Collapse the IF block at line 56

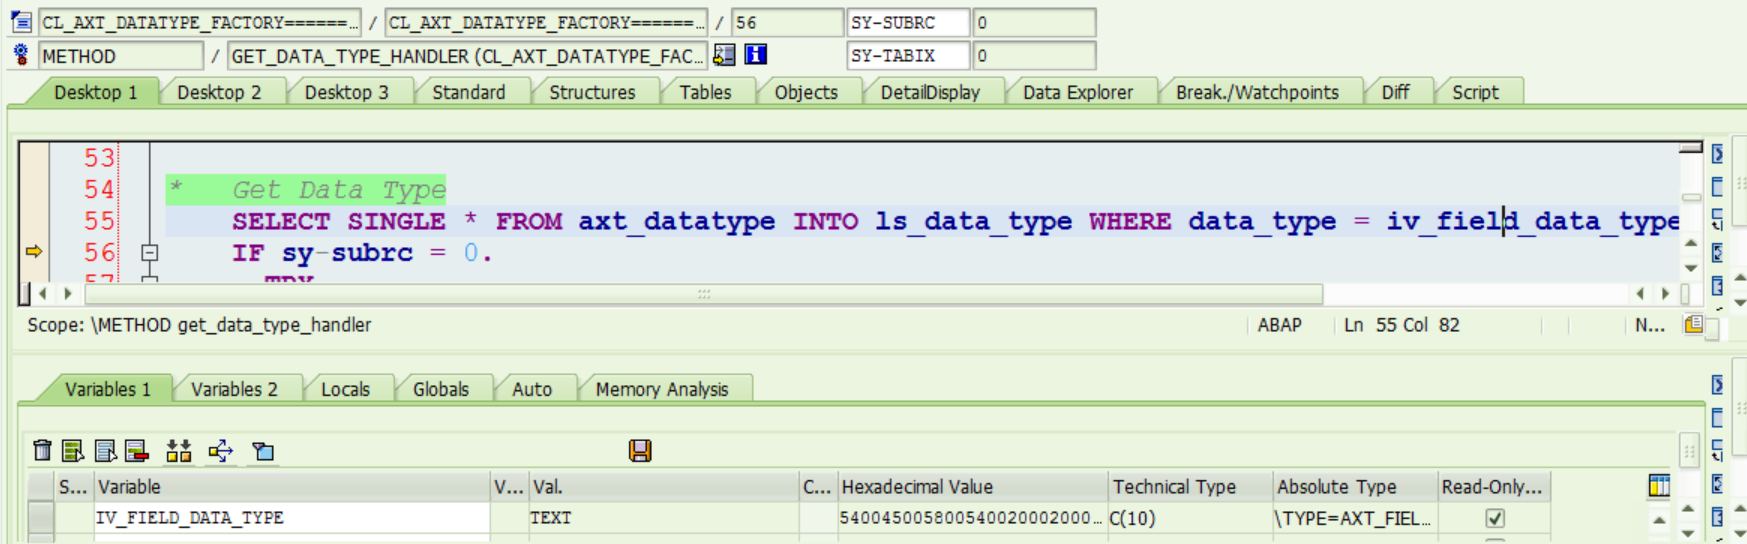(150, 253)
